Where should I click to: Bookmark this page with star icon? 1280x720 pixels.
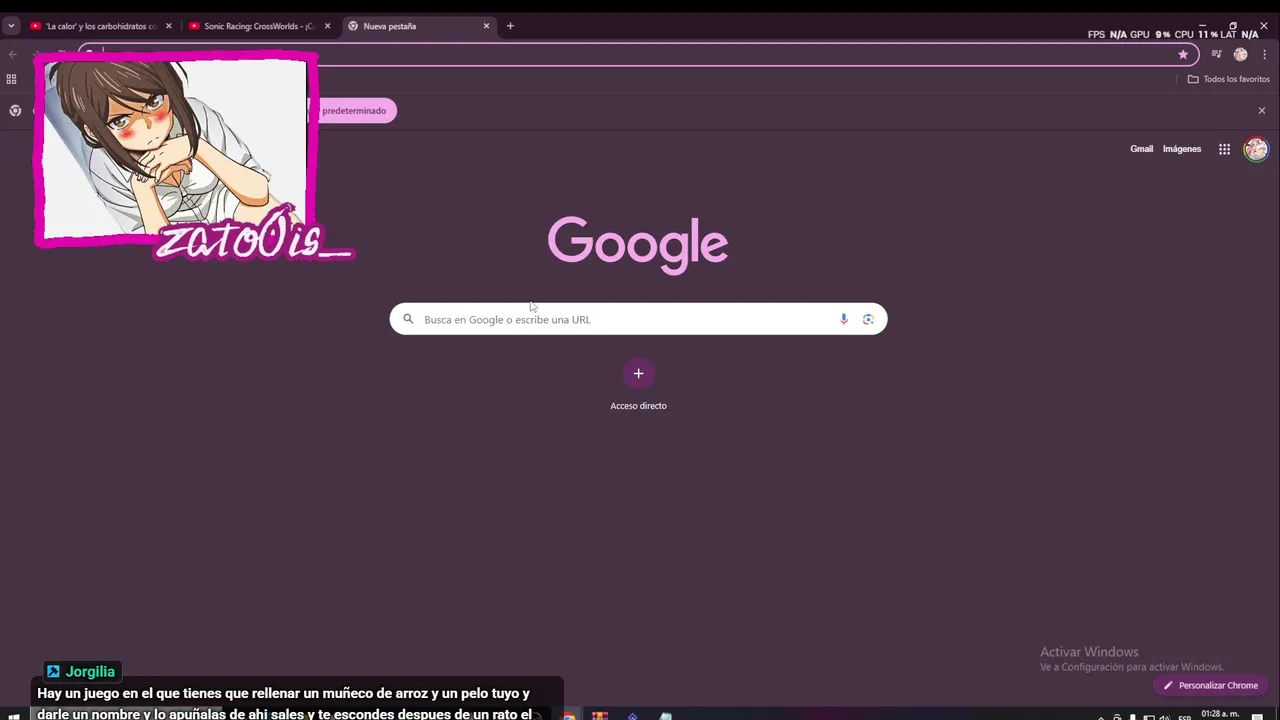[1183, 55]
